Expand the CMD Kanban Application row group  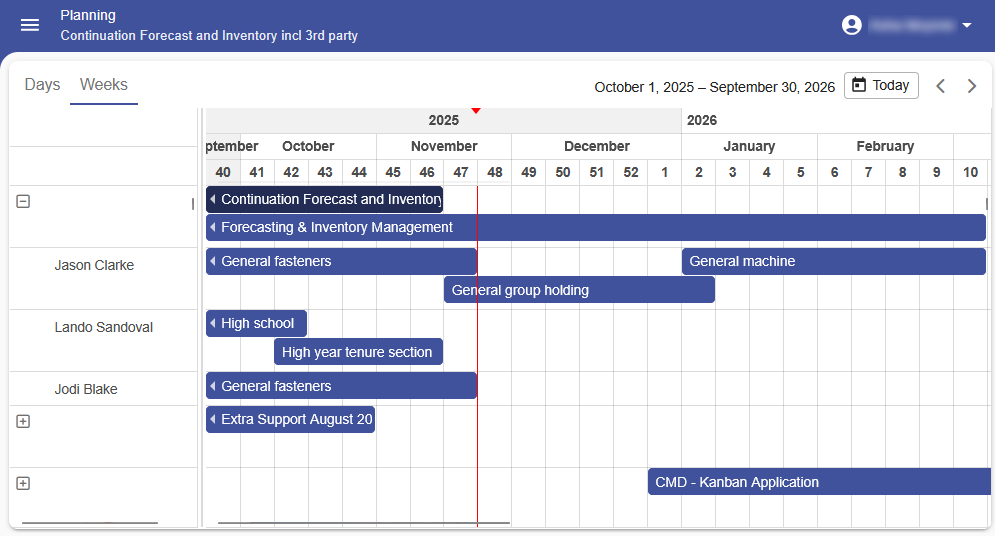click(x=23, y=483)
